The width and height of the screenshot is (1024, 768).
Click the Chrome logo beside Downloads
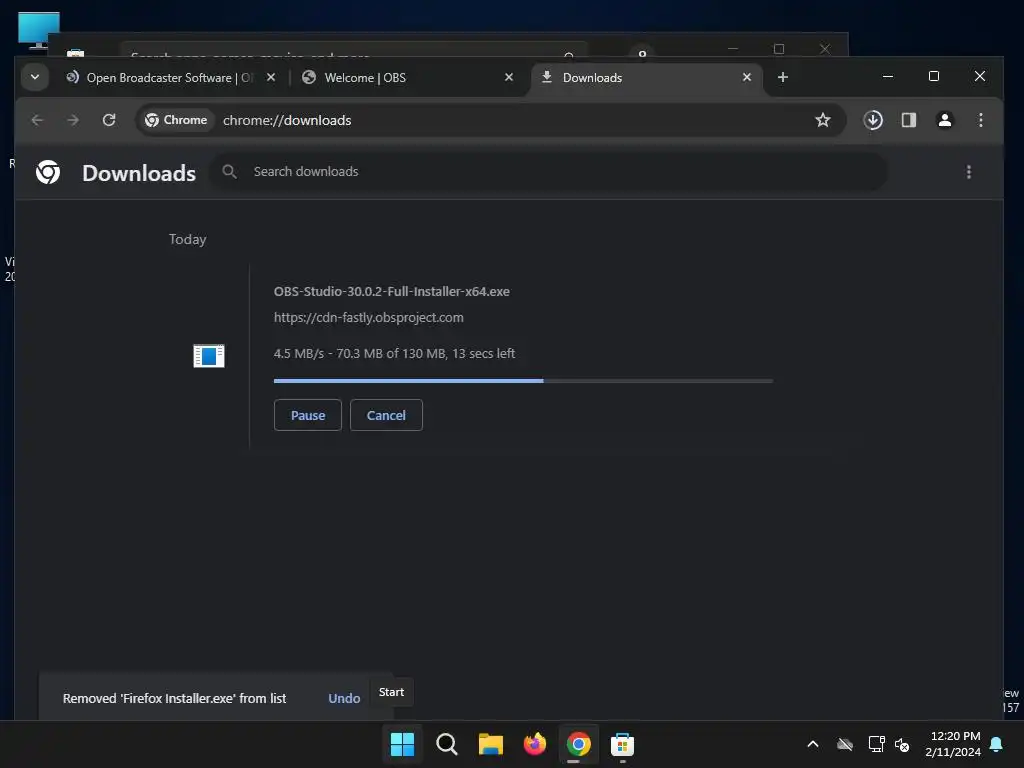click(x=48, y=172)
